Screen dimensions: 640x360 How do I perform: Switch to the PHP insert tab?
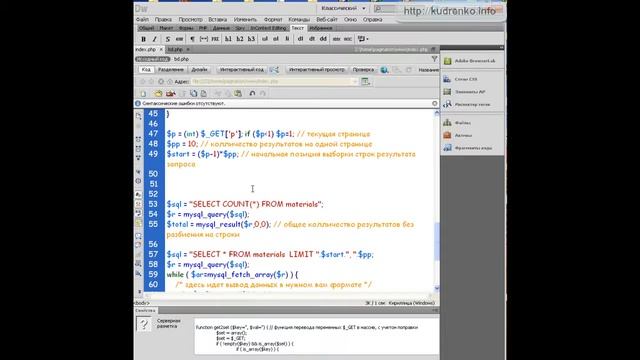[203, 28]
